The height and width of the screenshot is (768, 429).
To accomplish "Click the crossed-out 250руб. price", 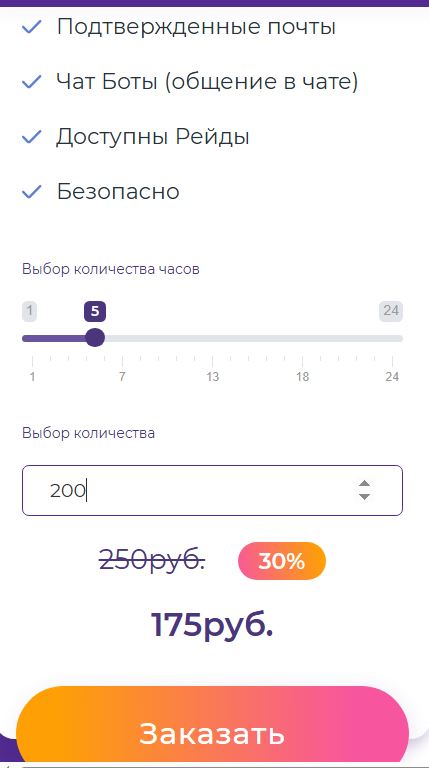I will click(152, 561).
